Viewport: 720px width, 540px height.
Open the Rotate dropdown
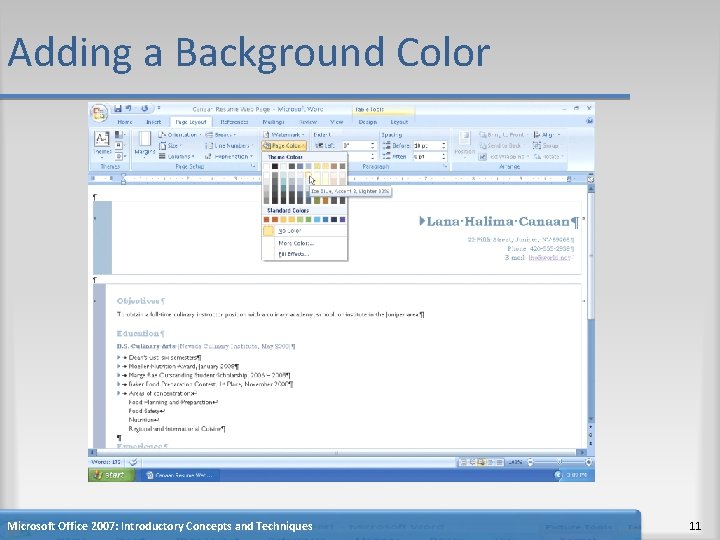548,157
